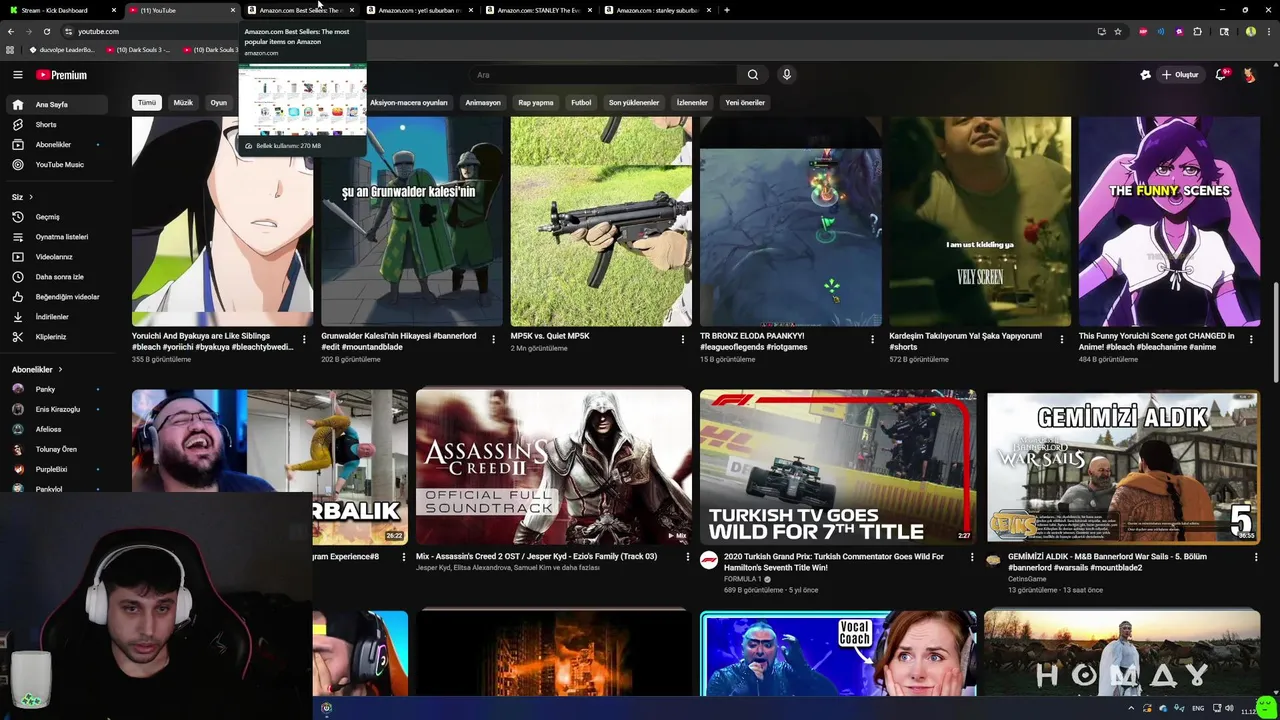Open options for 2020 Turkish Grand Prix video
This screenshot has width=1280, height=720.
[971, 558]
